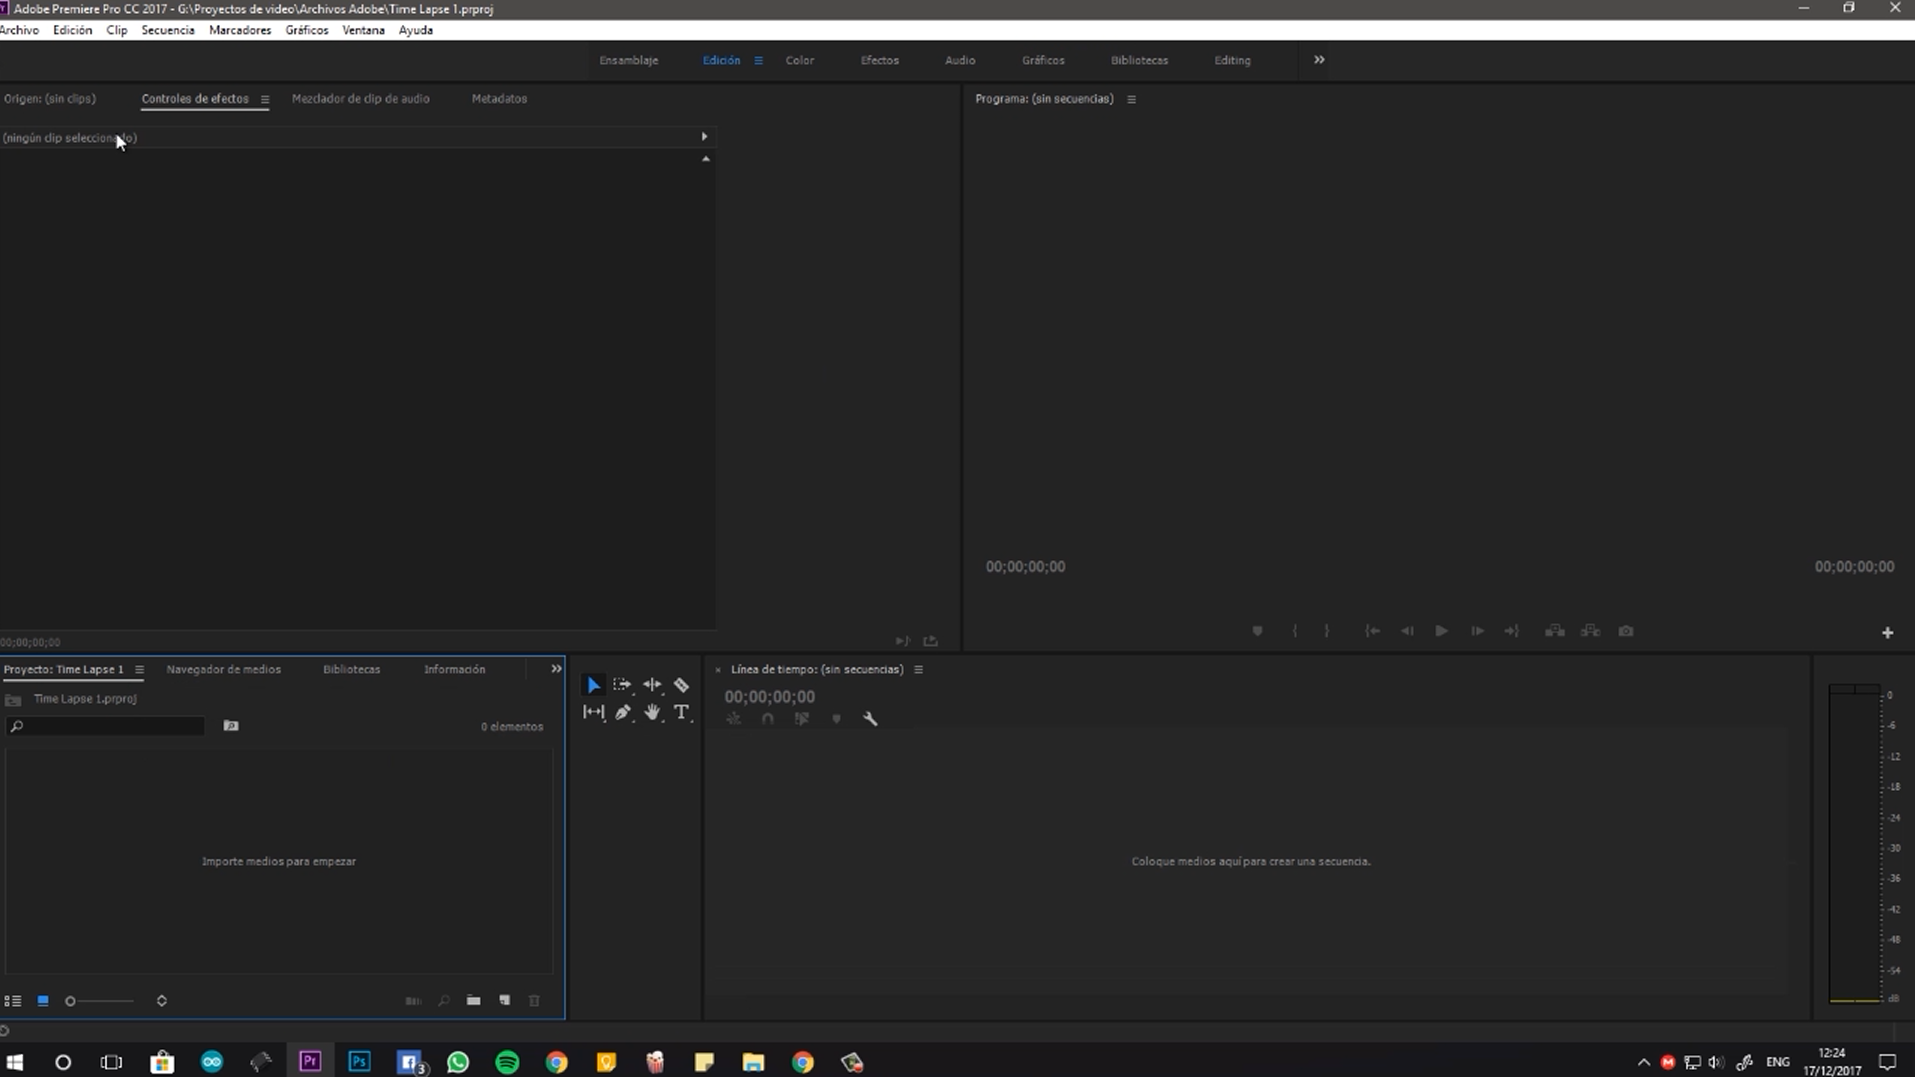Adjust thumbnail zoom slider in Project panel
Image resolution: width=1915 pixels, height=1077 pixels.
tap(98, 1001)
